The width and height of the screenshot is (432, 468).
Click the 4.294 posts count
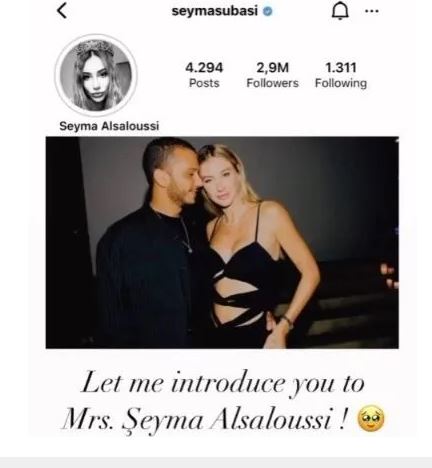point(204,68)
